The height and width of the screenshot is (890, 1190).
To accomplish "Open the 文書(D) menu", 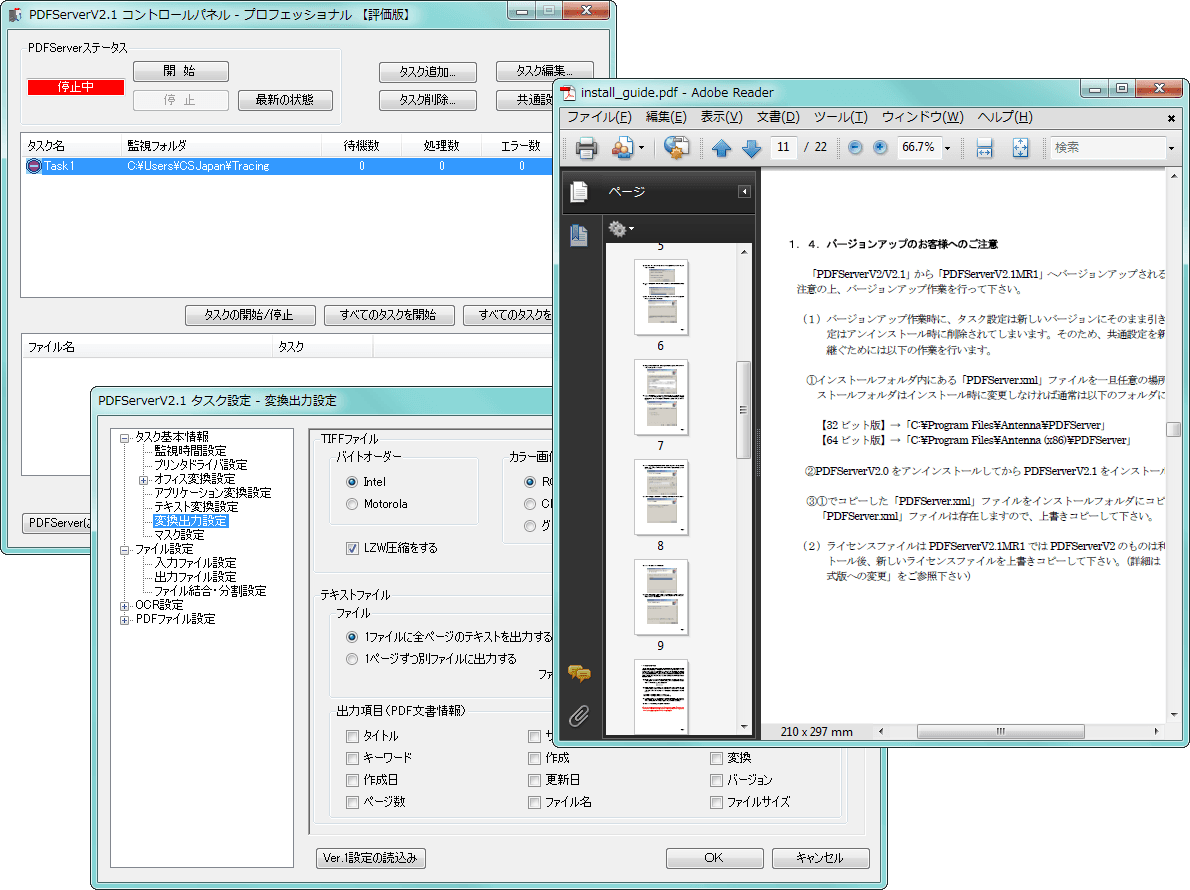I will [778, 117].
